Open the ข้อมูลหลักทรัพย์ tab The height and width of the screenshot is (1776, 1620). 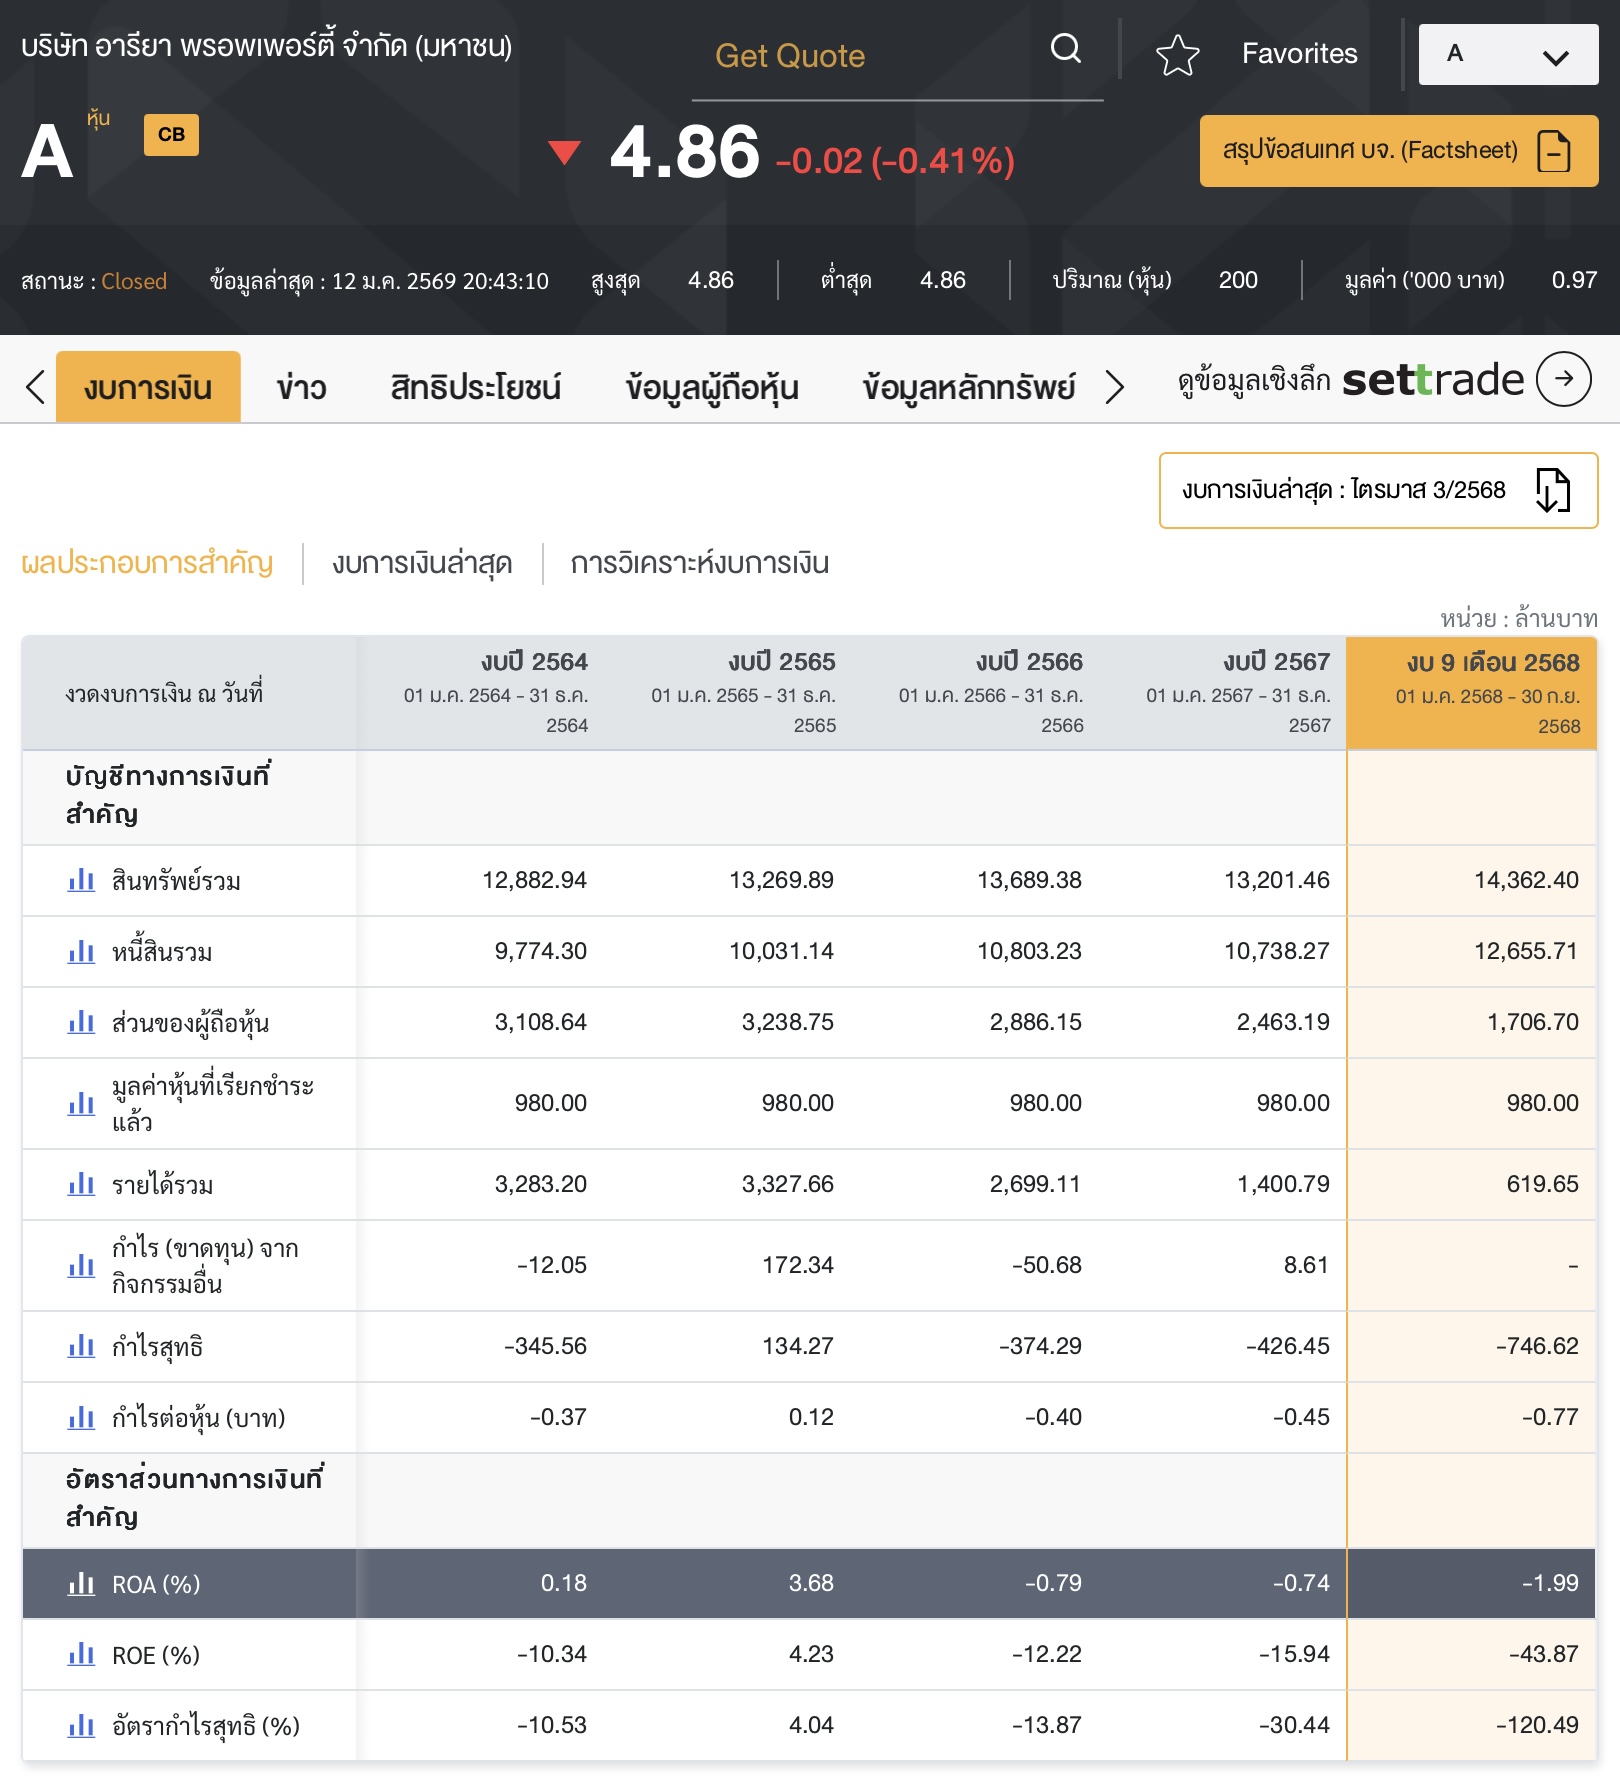[x=969, y=387]
